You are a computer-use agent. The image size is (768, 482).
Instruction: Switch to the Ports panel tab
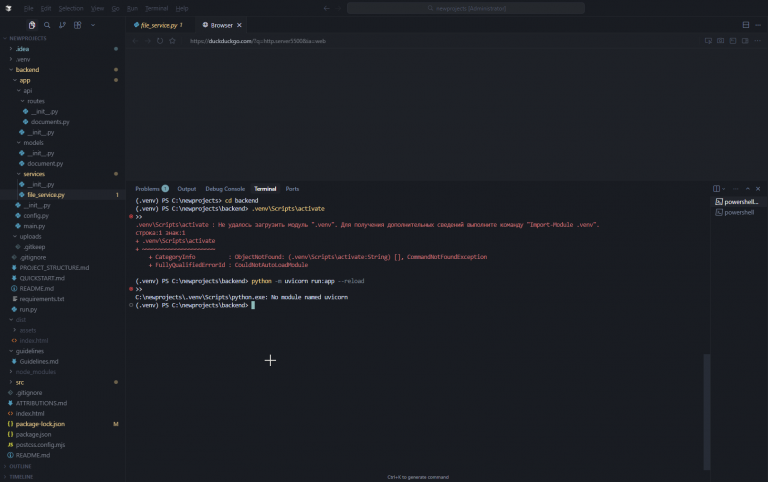(292, 189)
